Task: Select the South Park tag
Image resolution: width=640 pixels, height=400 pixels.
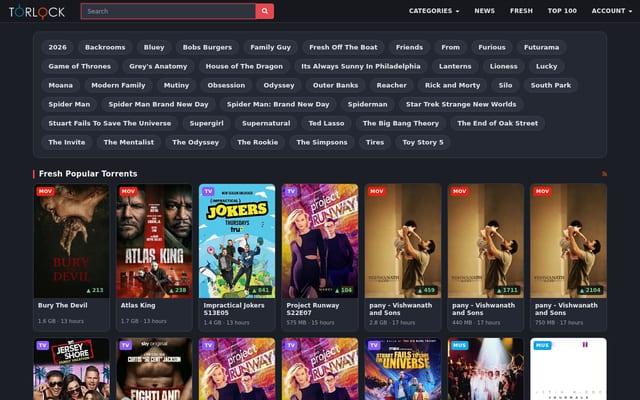Action: pyautogui.click(x=551, y=85)
